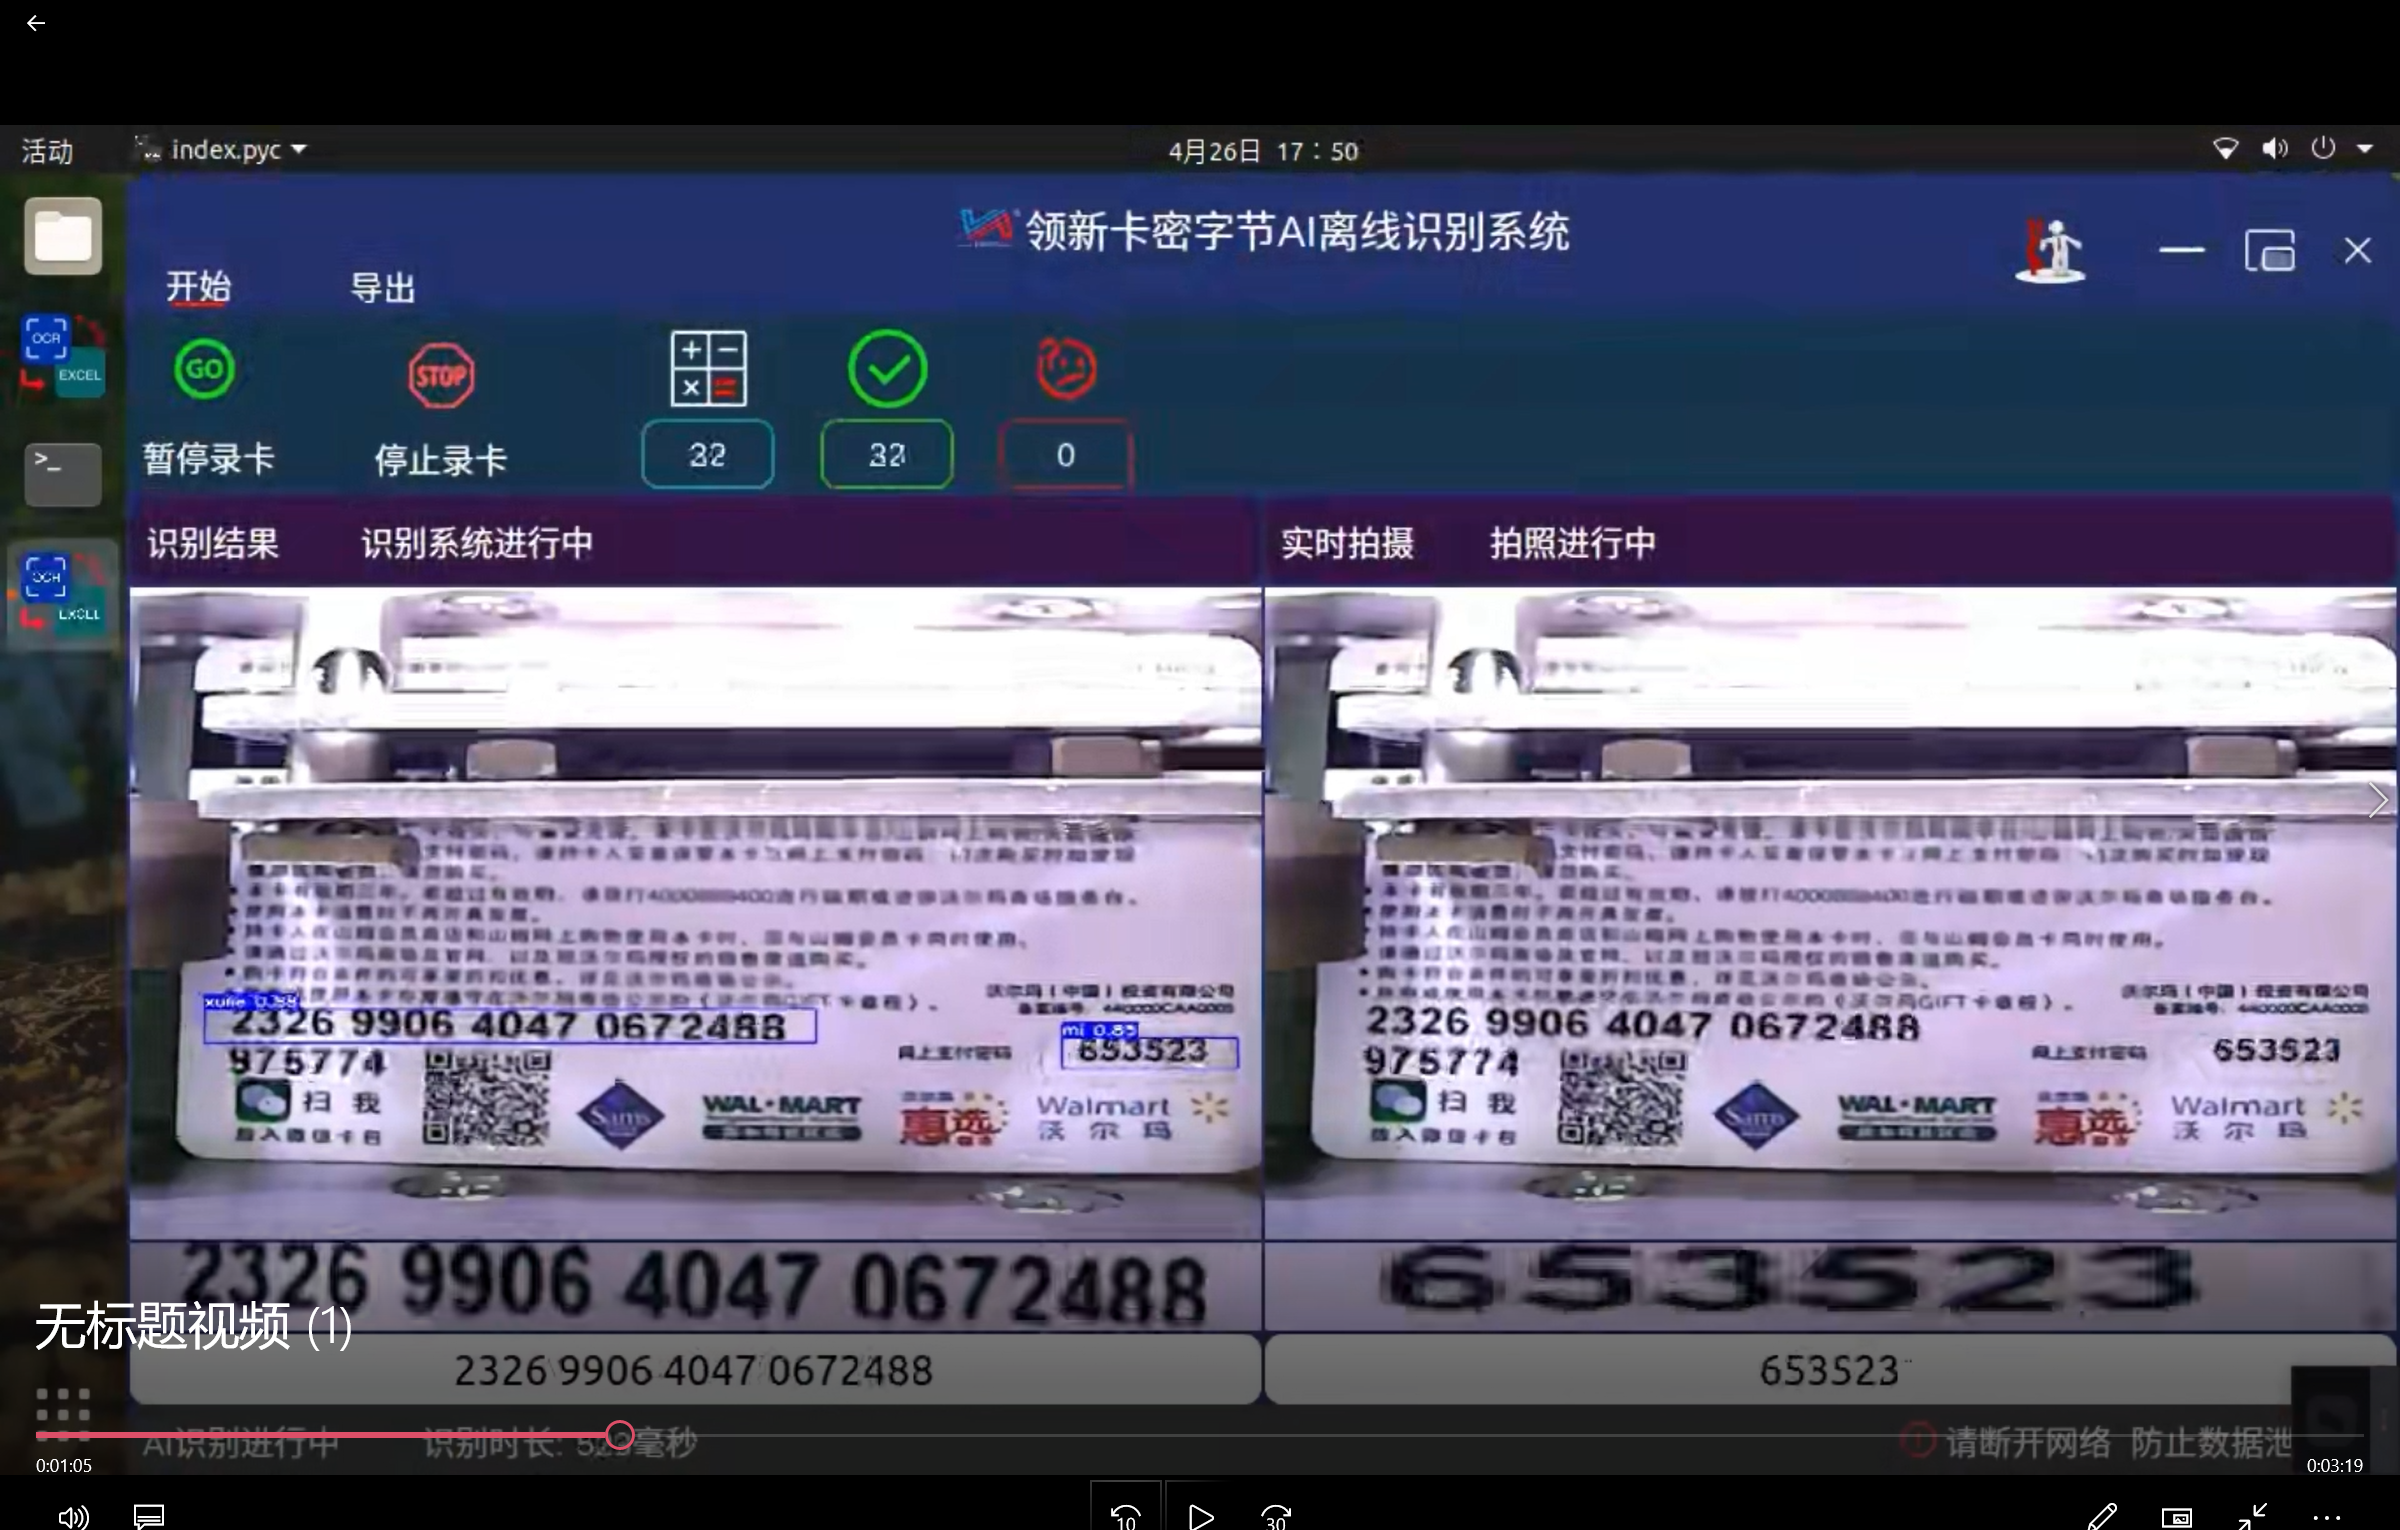This screenshot has height=1530, width=2400.
Task: Click the enlarged password crop 653523
Action: point(1830,1286)
